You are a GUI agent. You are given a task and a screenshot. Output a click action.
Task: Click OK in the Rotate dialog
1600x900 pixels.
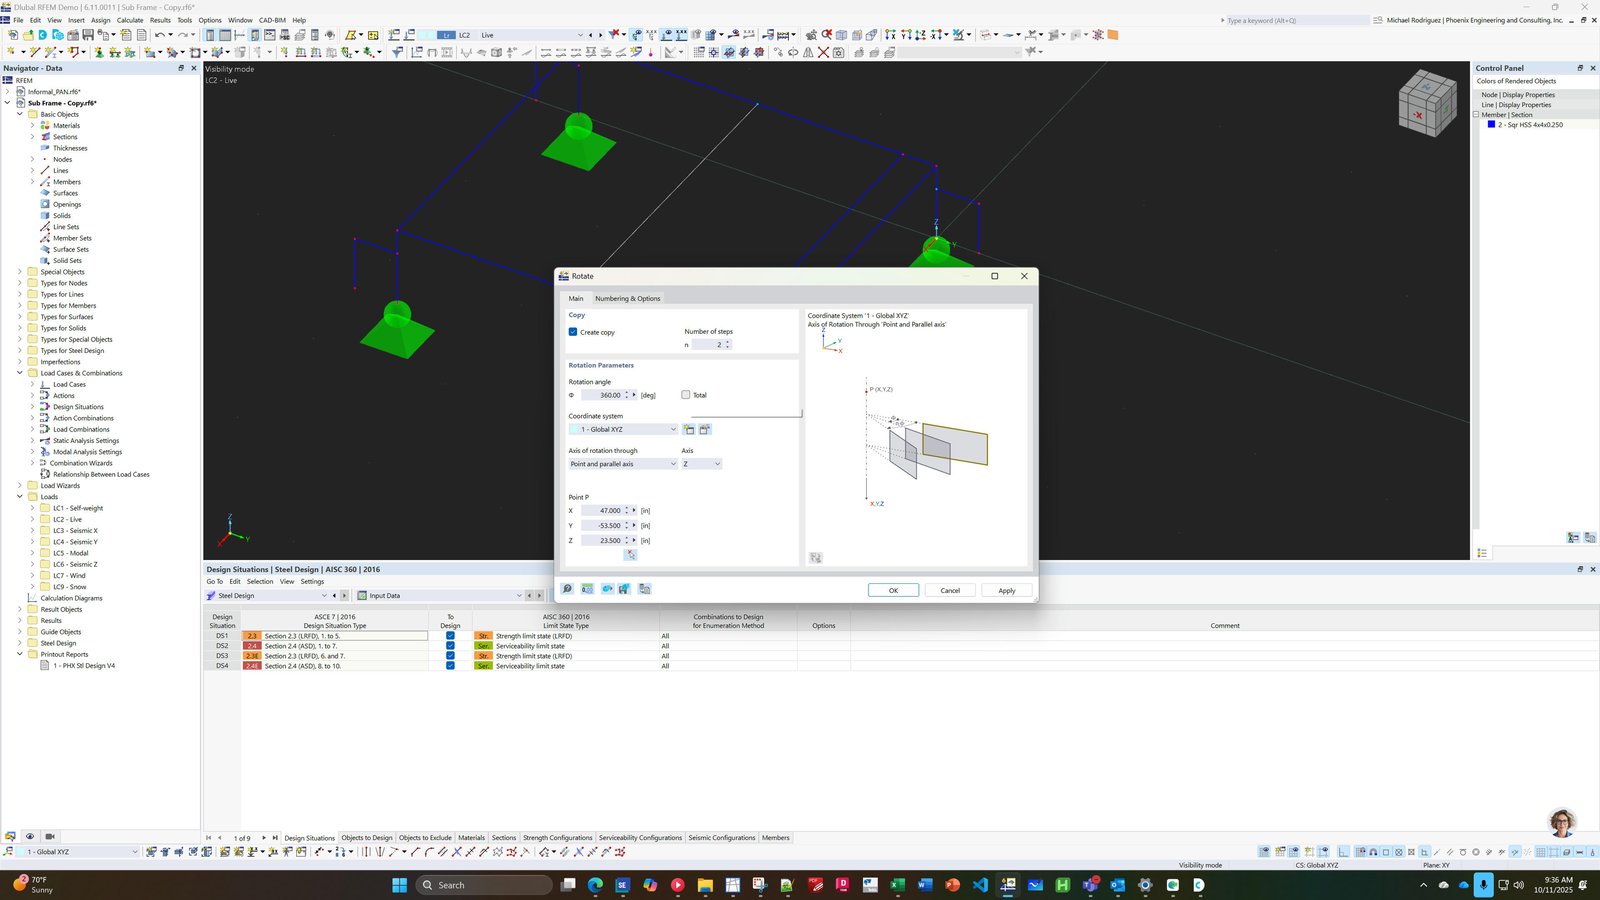click(893, 590)
